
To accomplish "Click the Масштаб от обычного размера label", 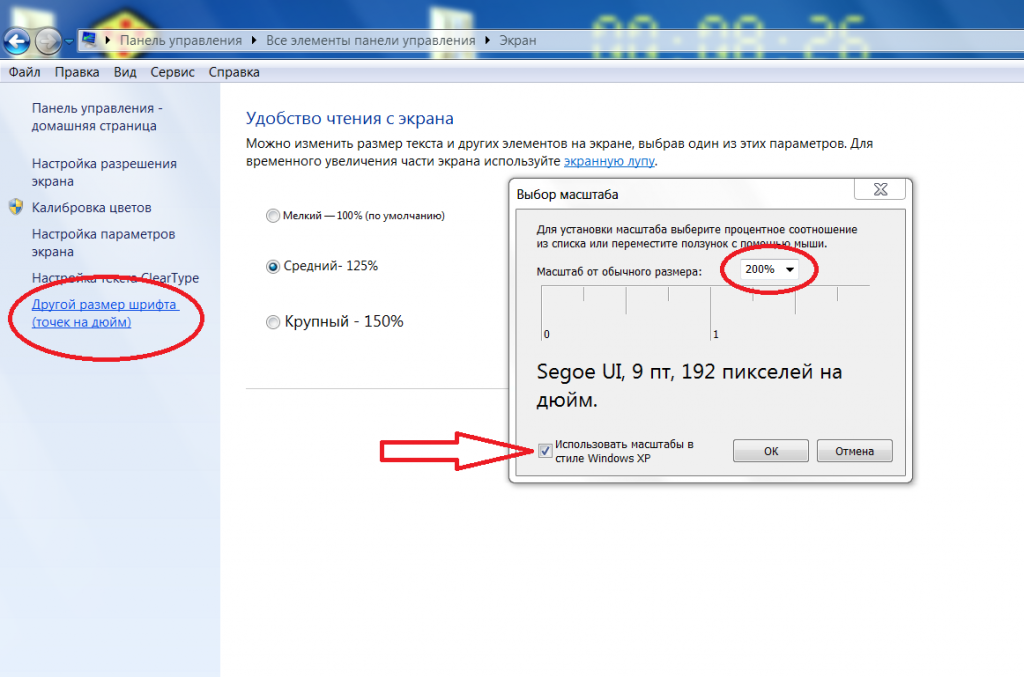I will (619, 272).
